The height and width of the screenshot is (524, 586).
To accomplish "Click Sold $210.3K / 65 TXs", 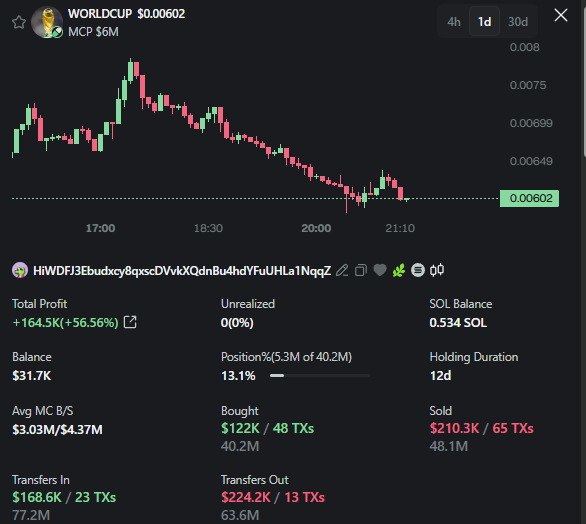I will click(x=482, y=428).
